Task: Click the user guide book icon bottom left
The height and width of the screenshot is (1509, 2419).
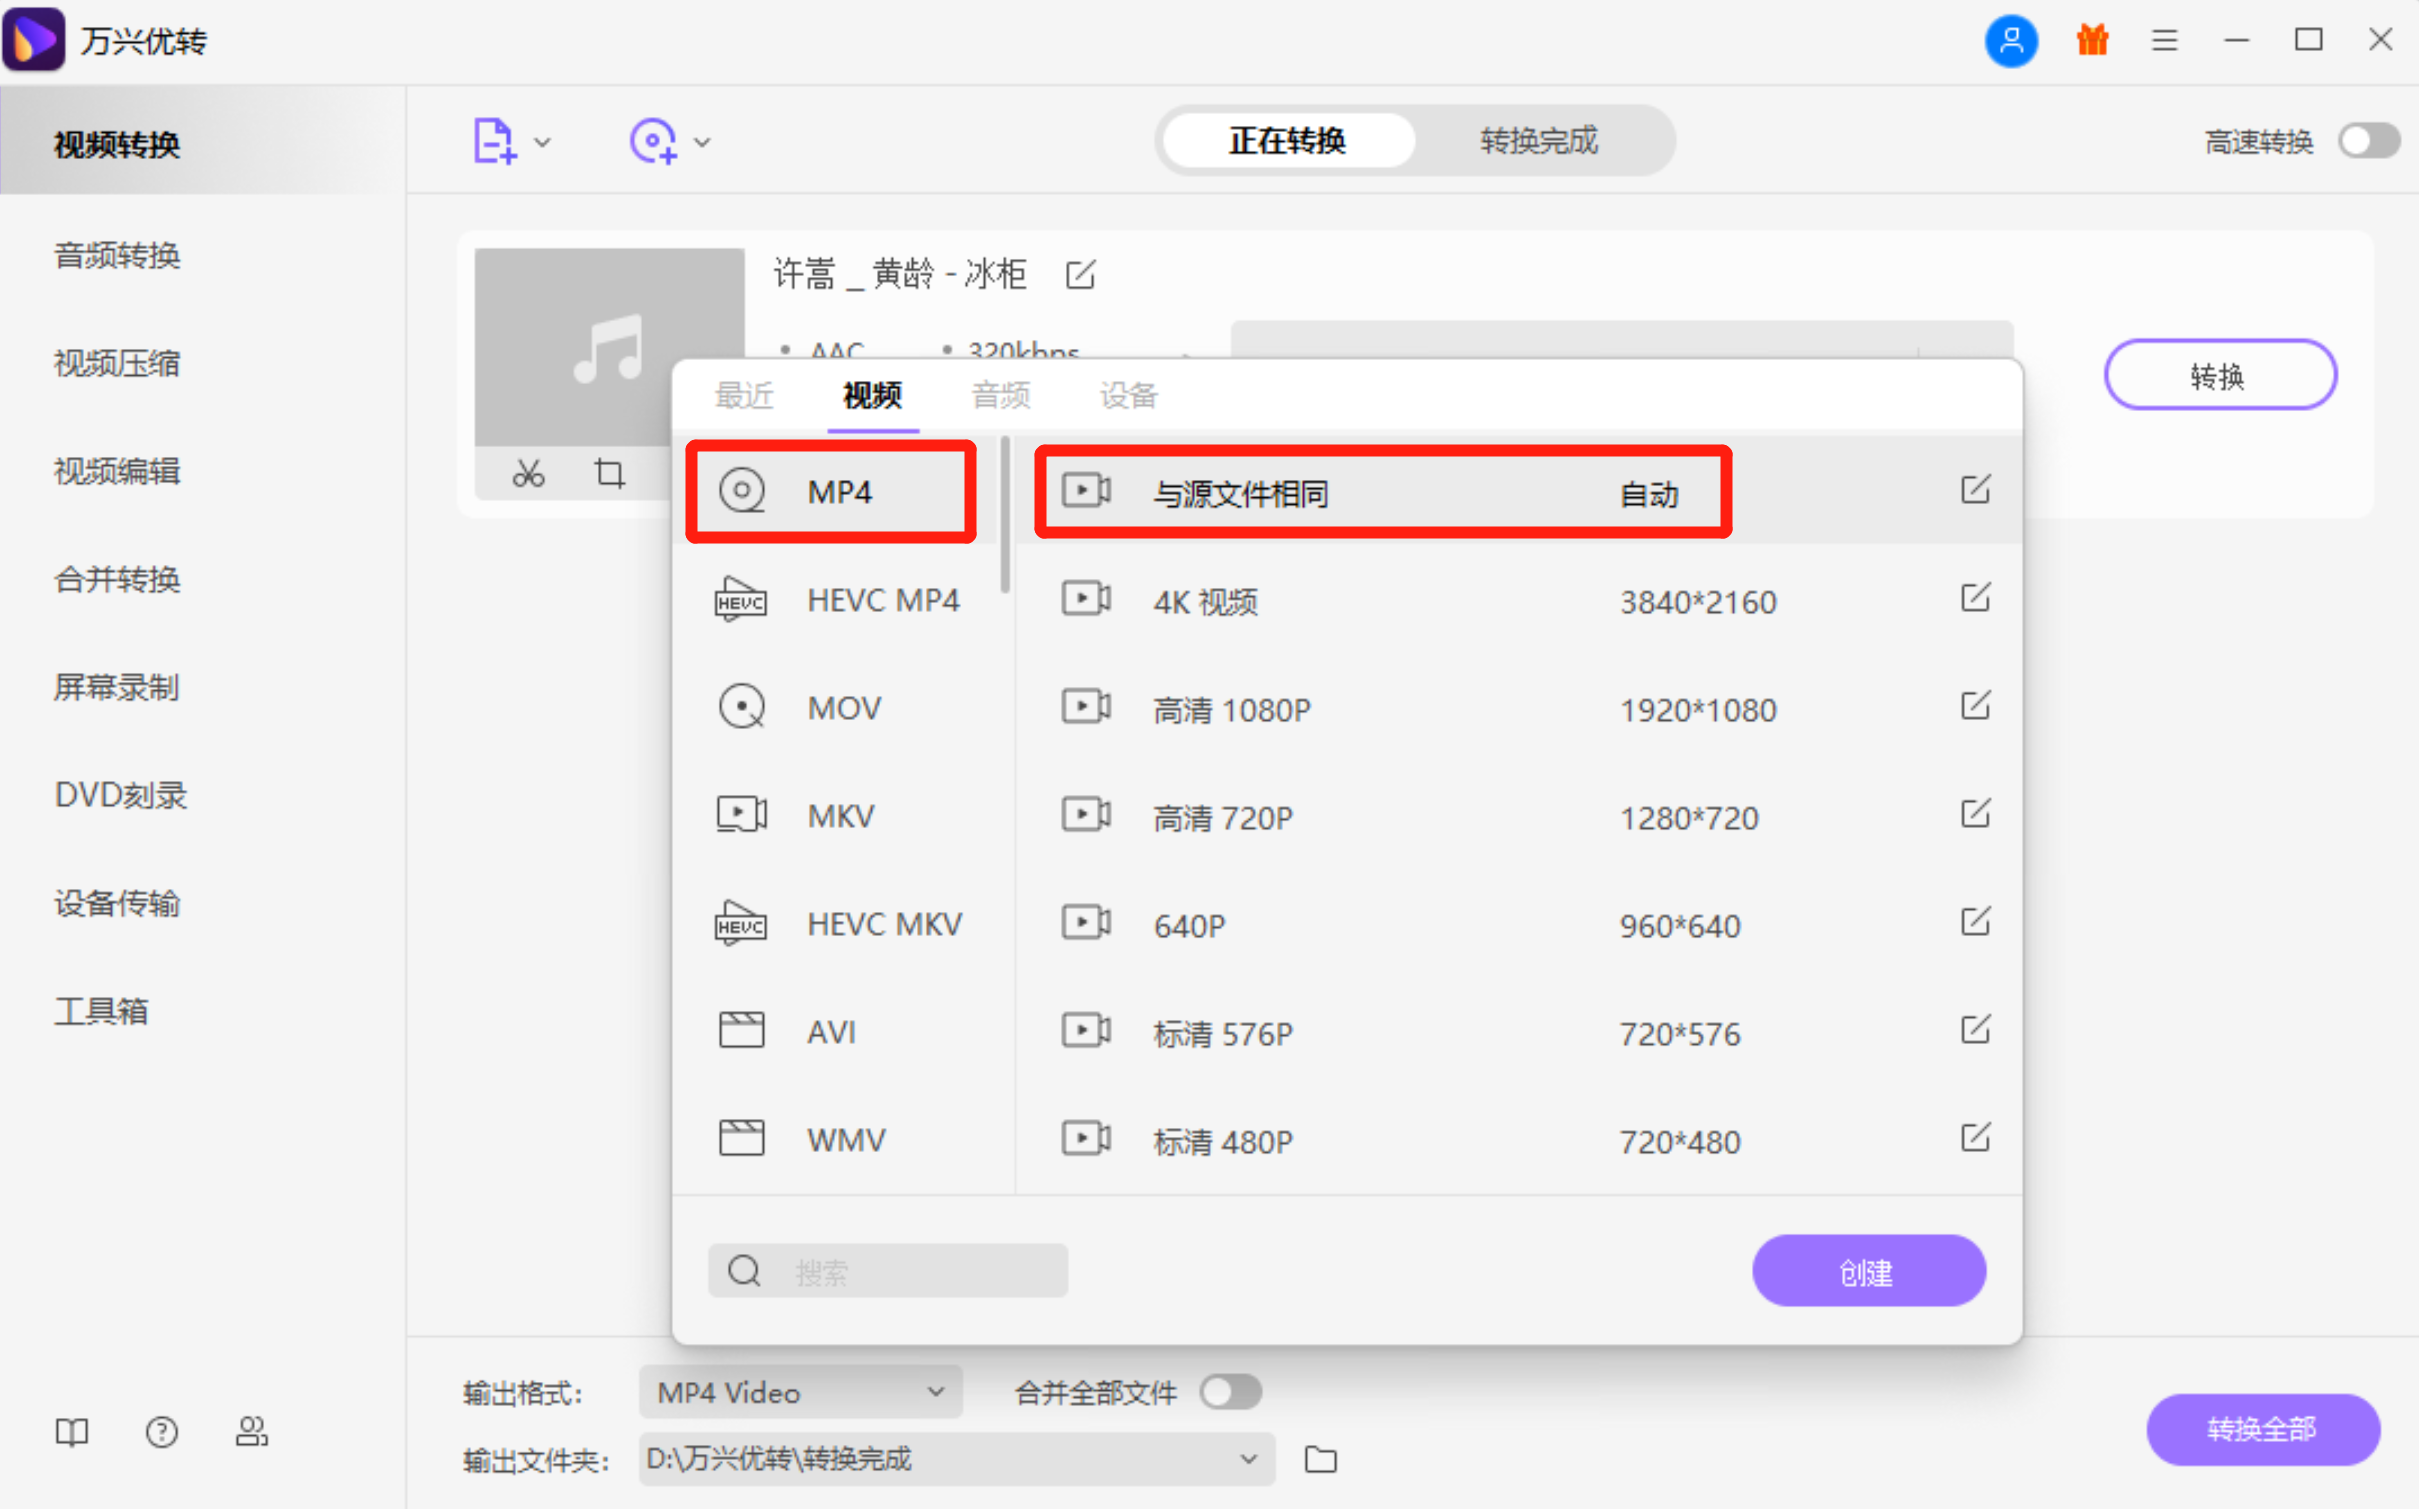Action: pos(71,1432)
